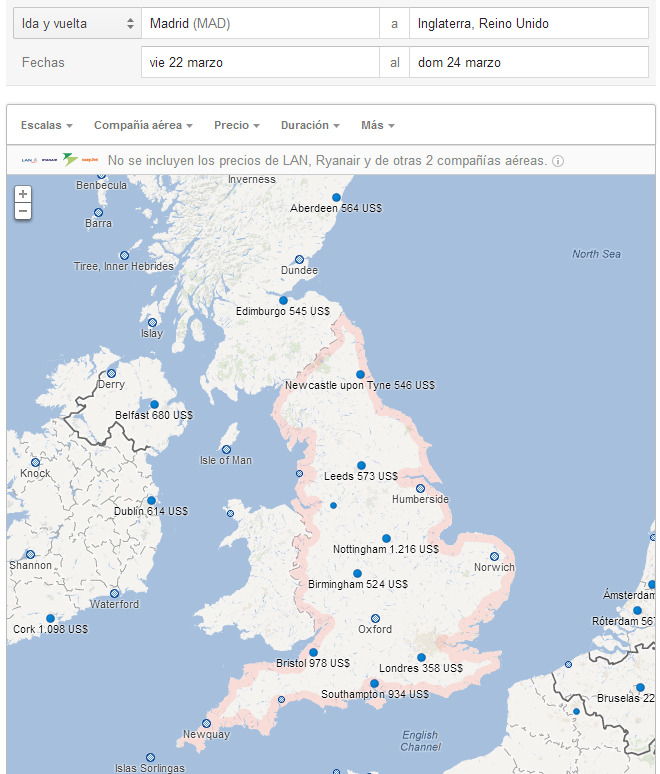Edit the Madrid (MAD) origin field
Viewport: 660px width, 774px height.
point(260,23)
